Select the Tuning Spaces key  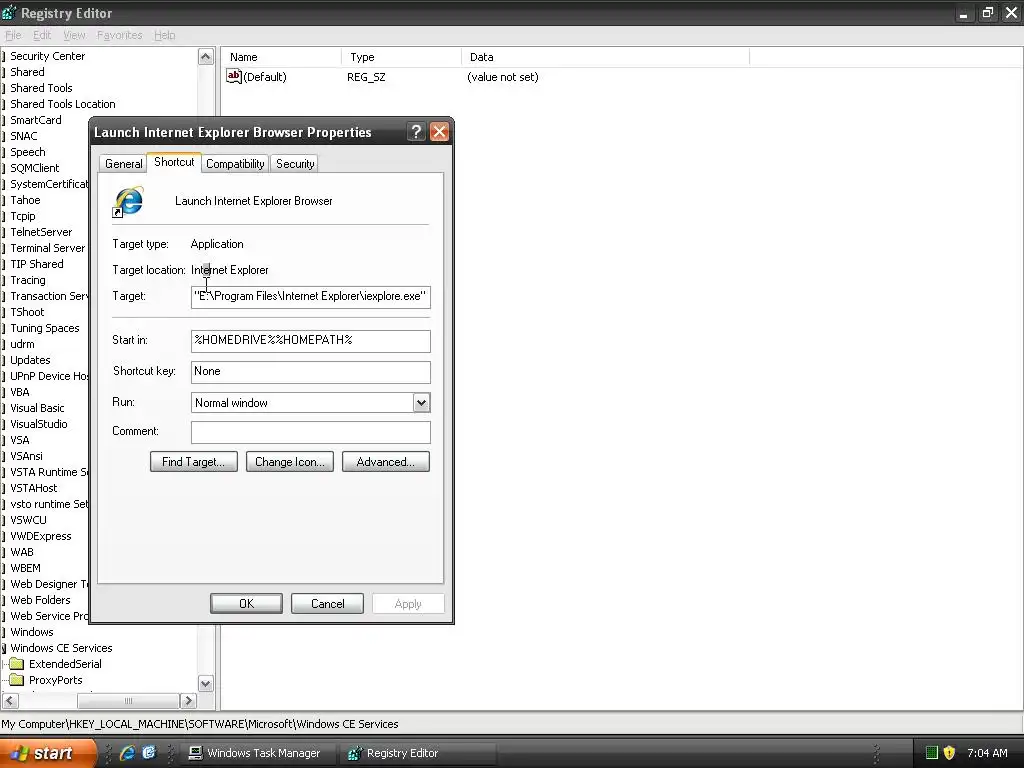[45, 328]
